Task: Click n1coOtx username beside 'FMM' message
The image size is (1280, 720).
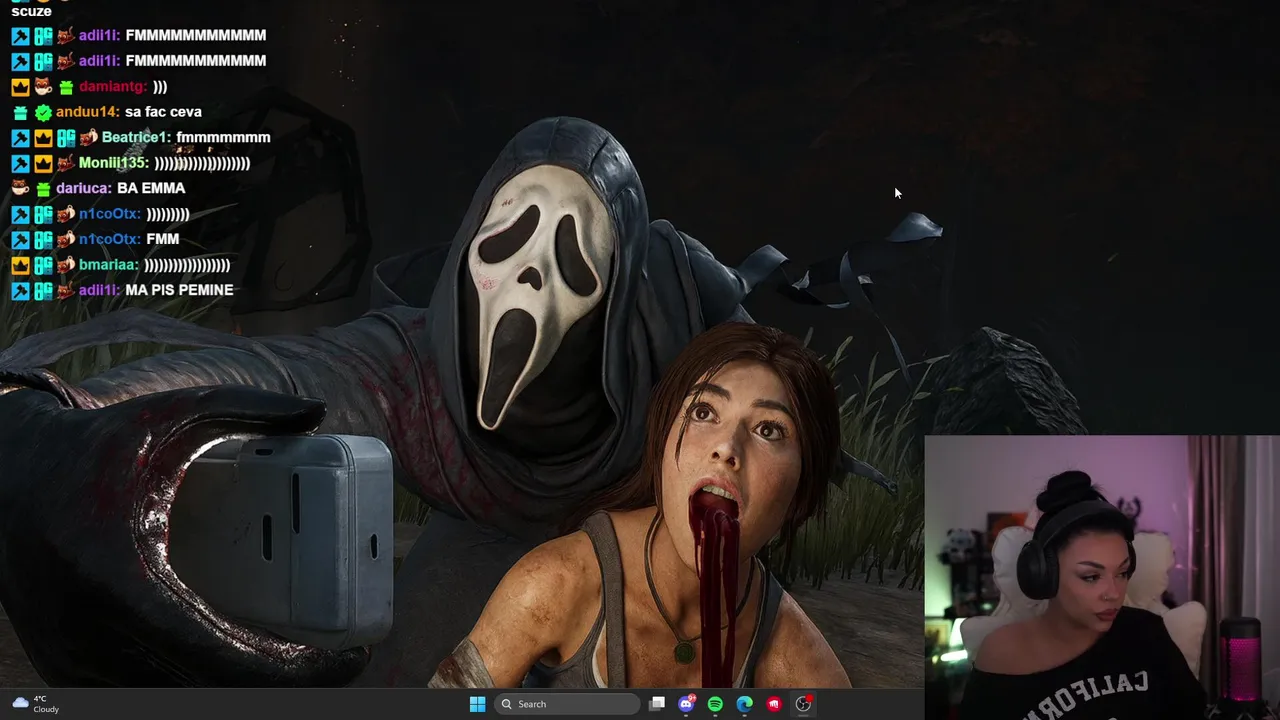Action: (109, 239)
